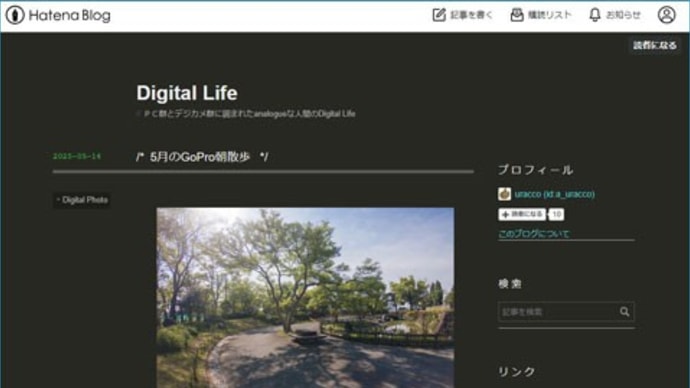This screenshot has width=690, height=388.
Task: Click the uracco profile avatar icon
Action: 505,194
